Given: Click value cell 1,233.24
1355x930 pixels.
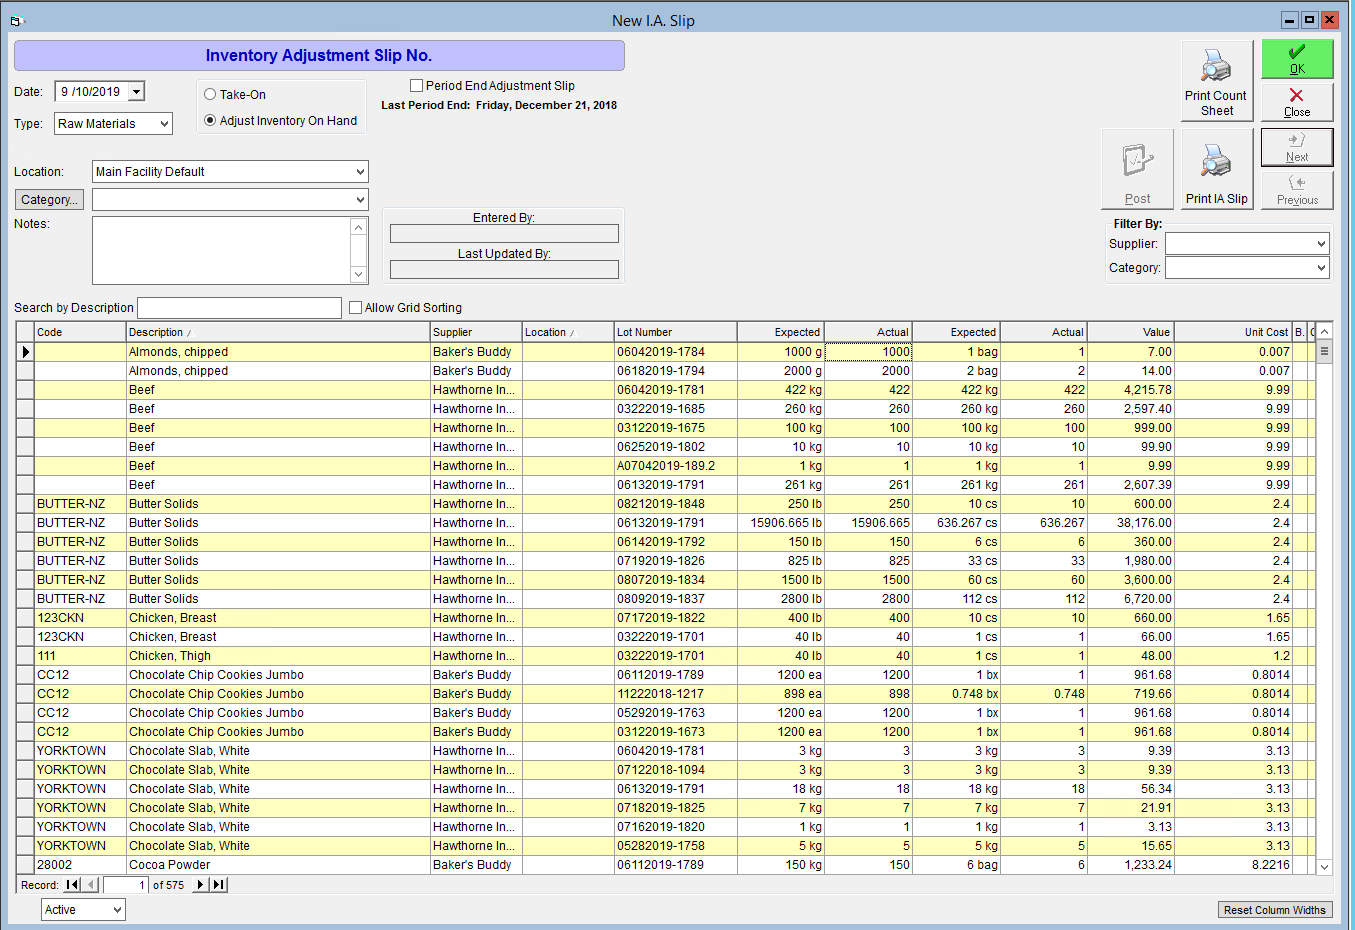Looking at the screenshot, I should tap(1131, 865).
